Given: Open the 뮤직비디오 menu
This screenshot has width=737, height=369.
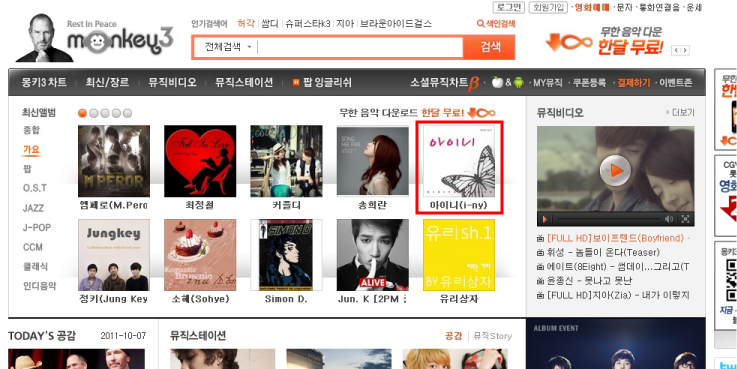Looking at the screenshot, I should [172, 83].
